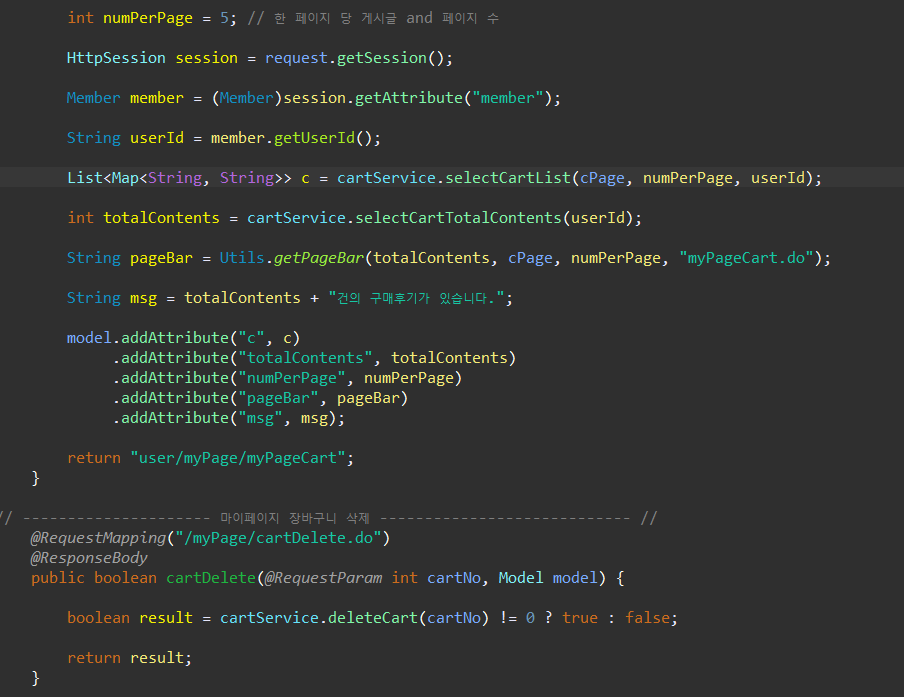
Task: Click the (Member) cast type
Action: tap(247, 98)
